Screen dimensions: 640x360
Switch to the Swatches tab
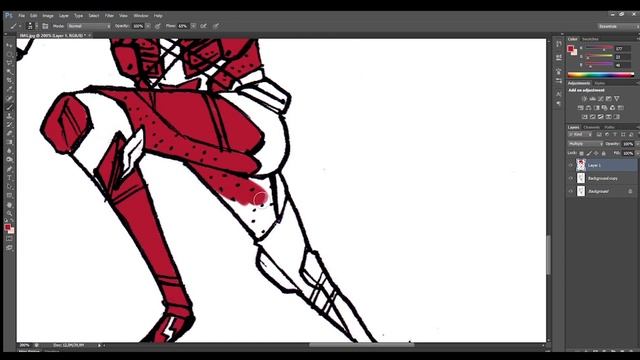pyautogui.click(x=590, y=39)
